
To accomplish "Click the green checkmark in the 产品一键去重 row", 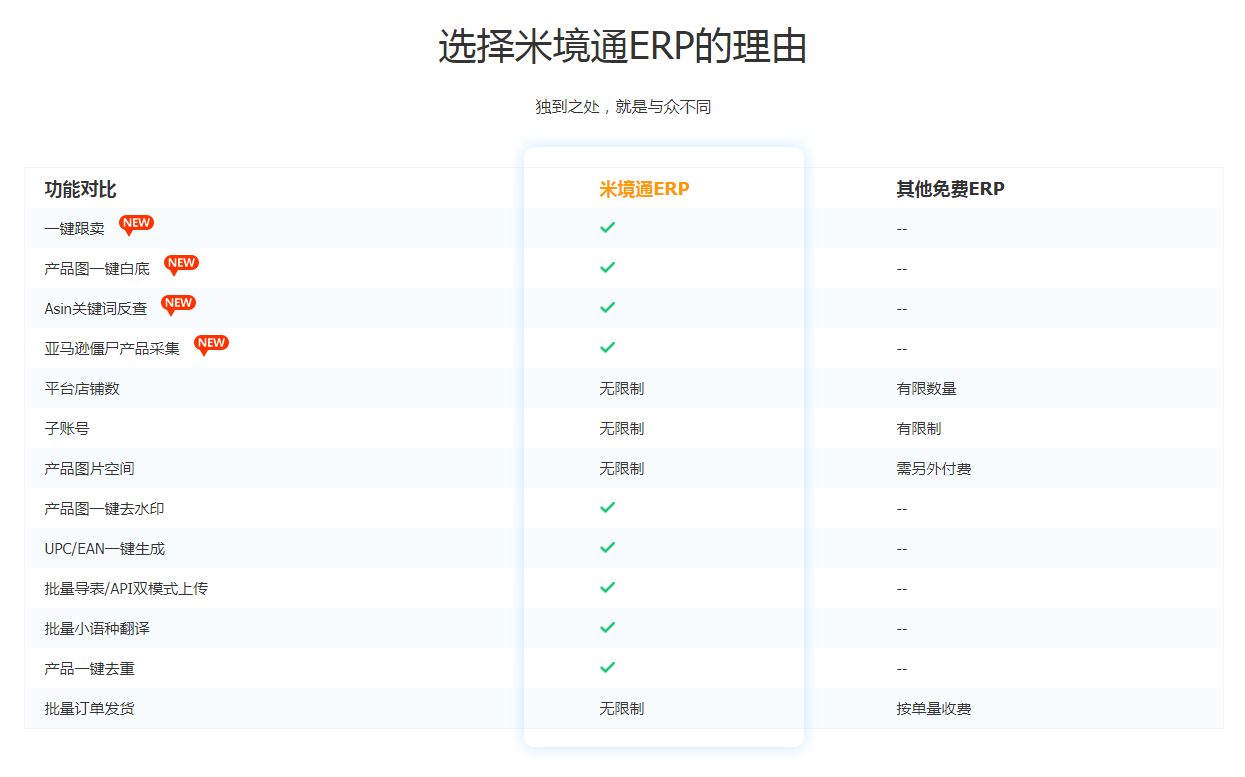I will (x=607, y=667).
